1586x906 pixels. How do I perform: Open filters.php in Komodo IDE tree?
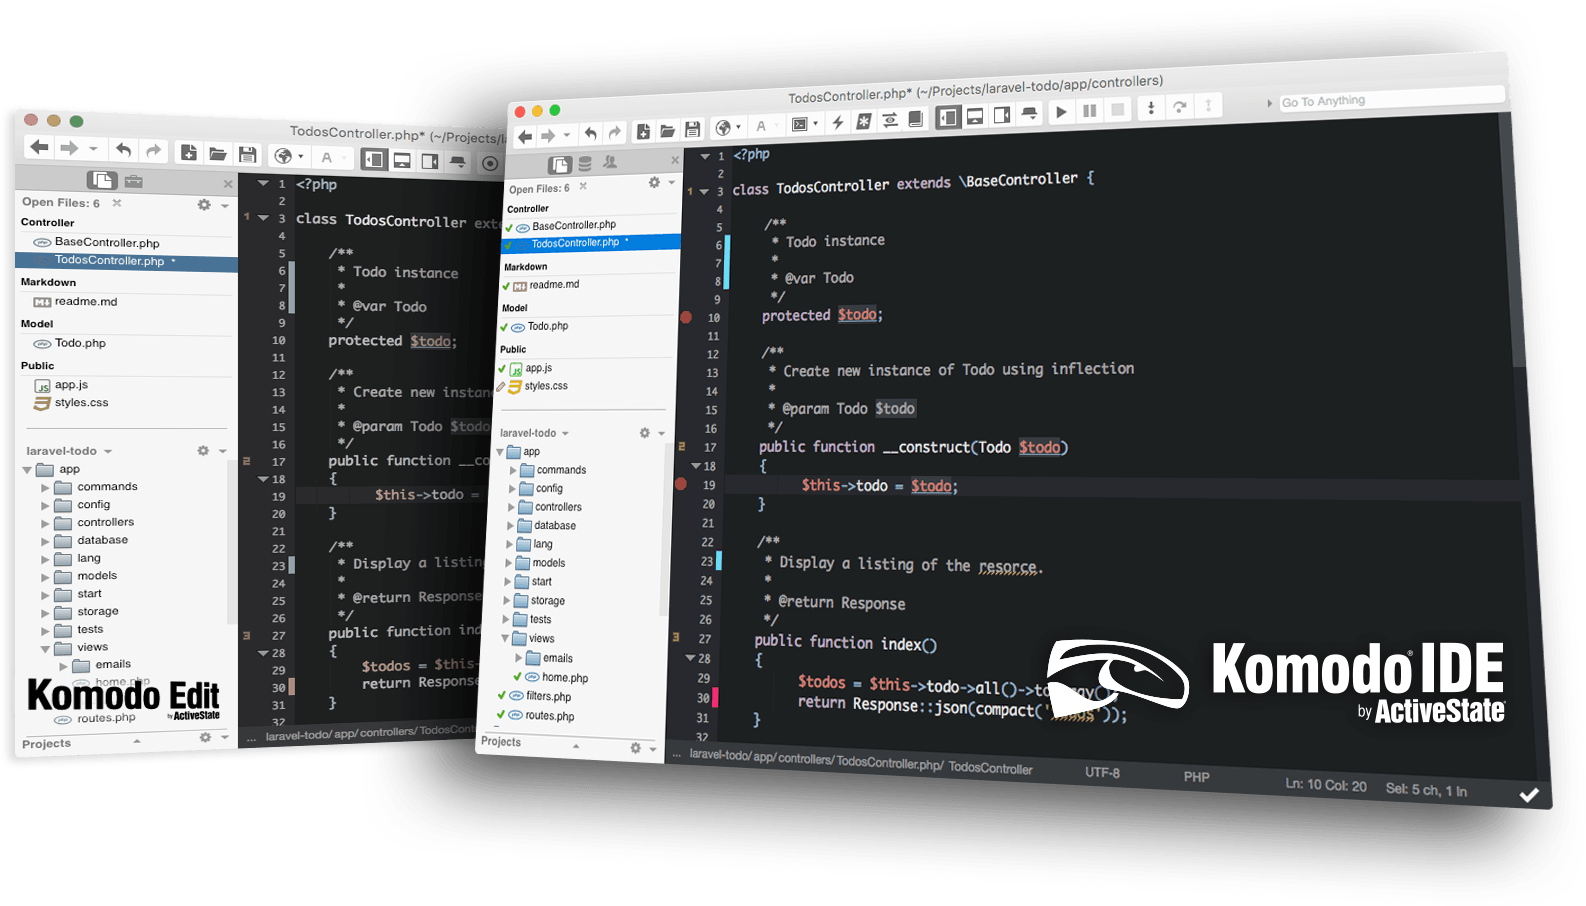tap(548, 697)
